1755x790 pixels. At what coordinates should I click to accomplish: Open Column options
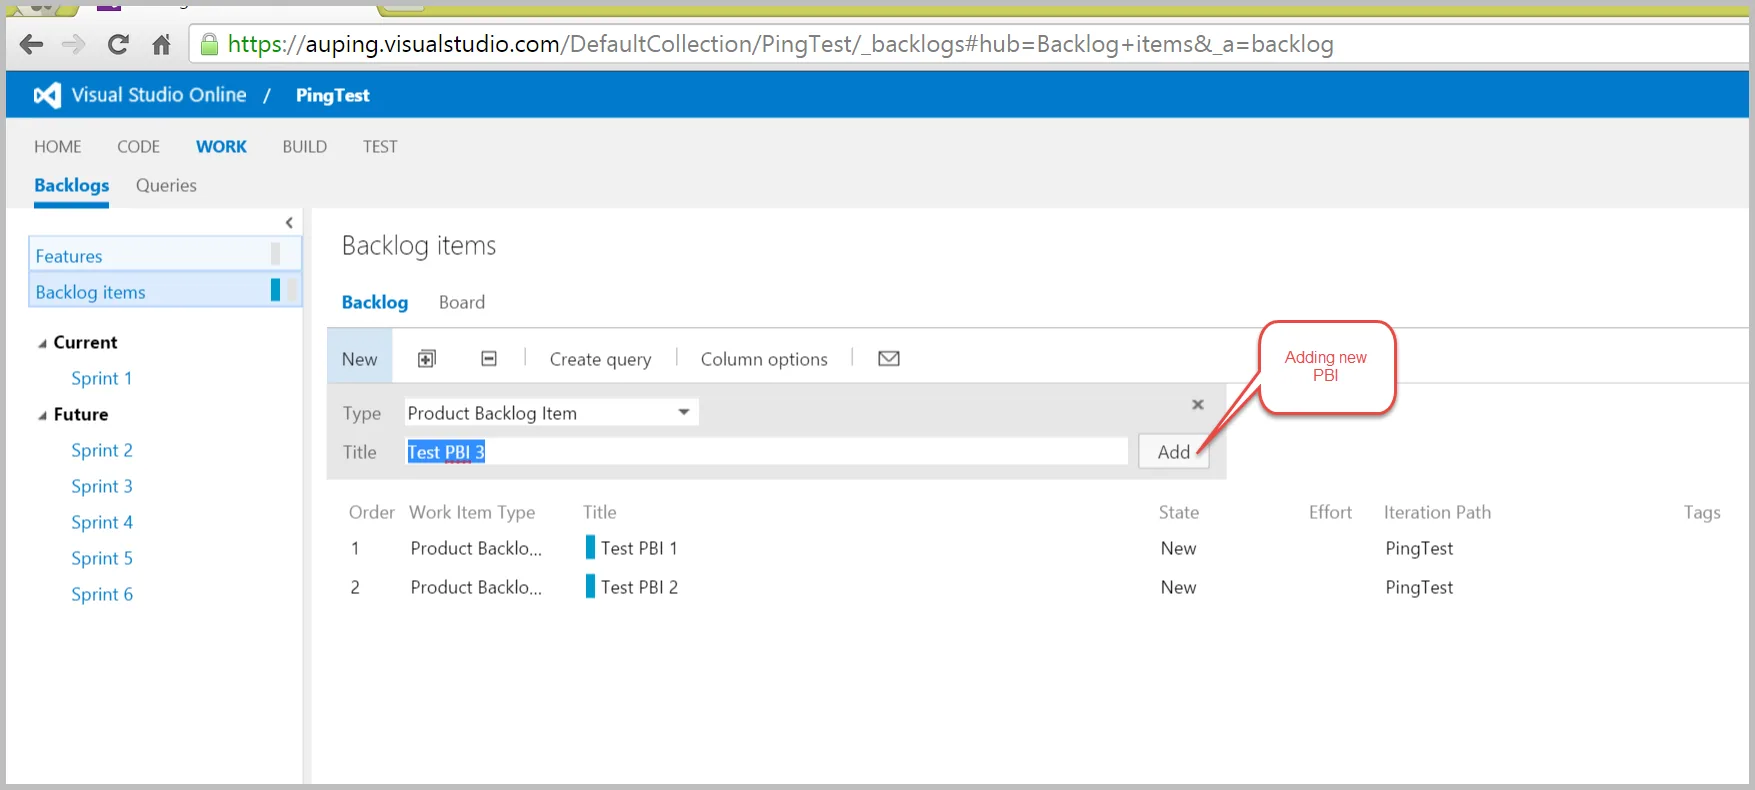(764, 359)
